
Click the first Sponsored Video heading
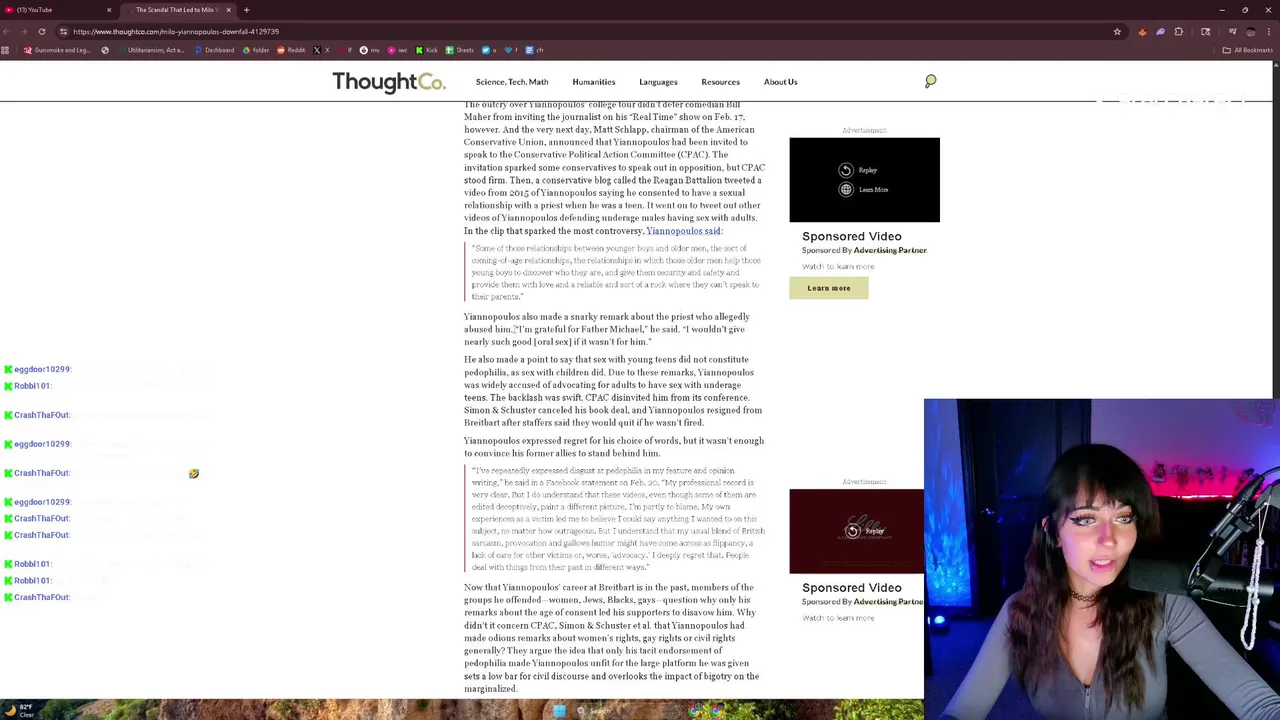pos(852,237)
